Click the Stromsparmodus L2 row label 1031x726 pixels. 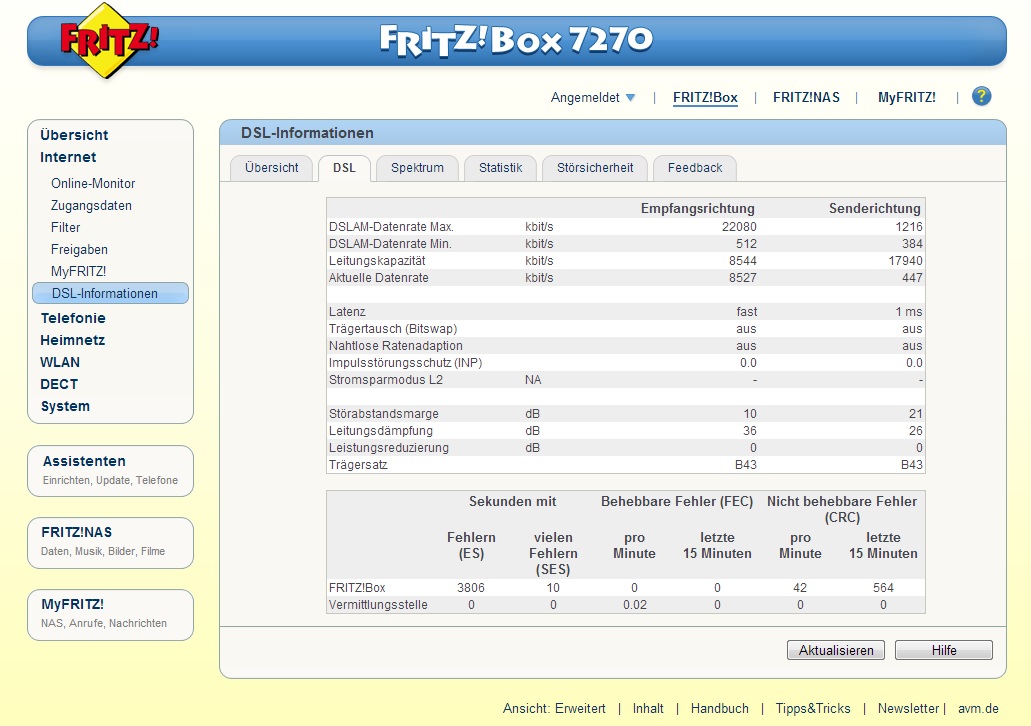[385, 380]
